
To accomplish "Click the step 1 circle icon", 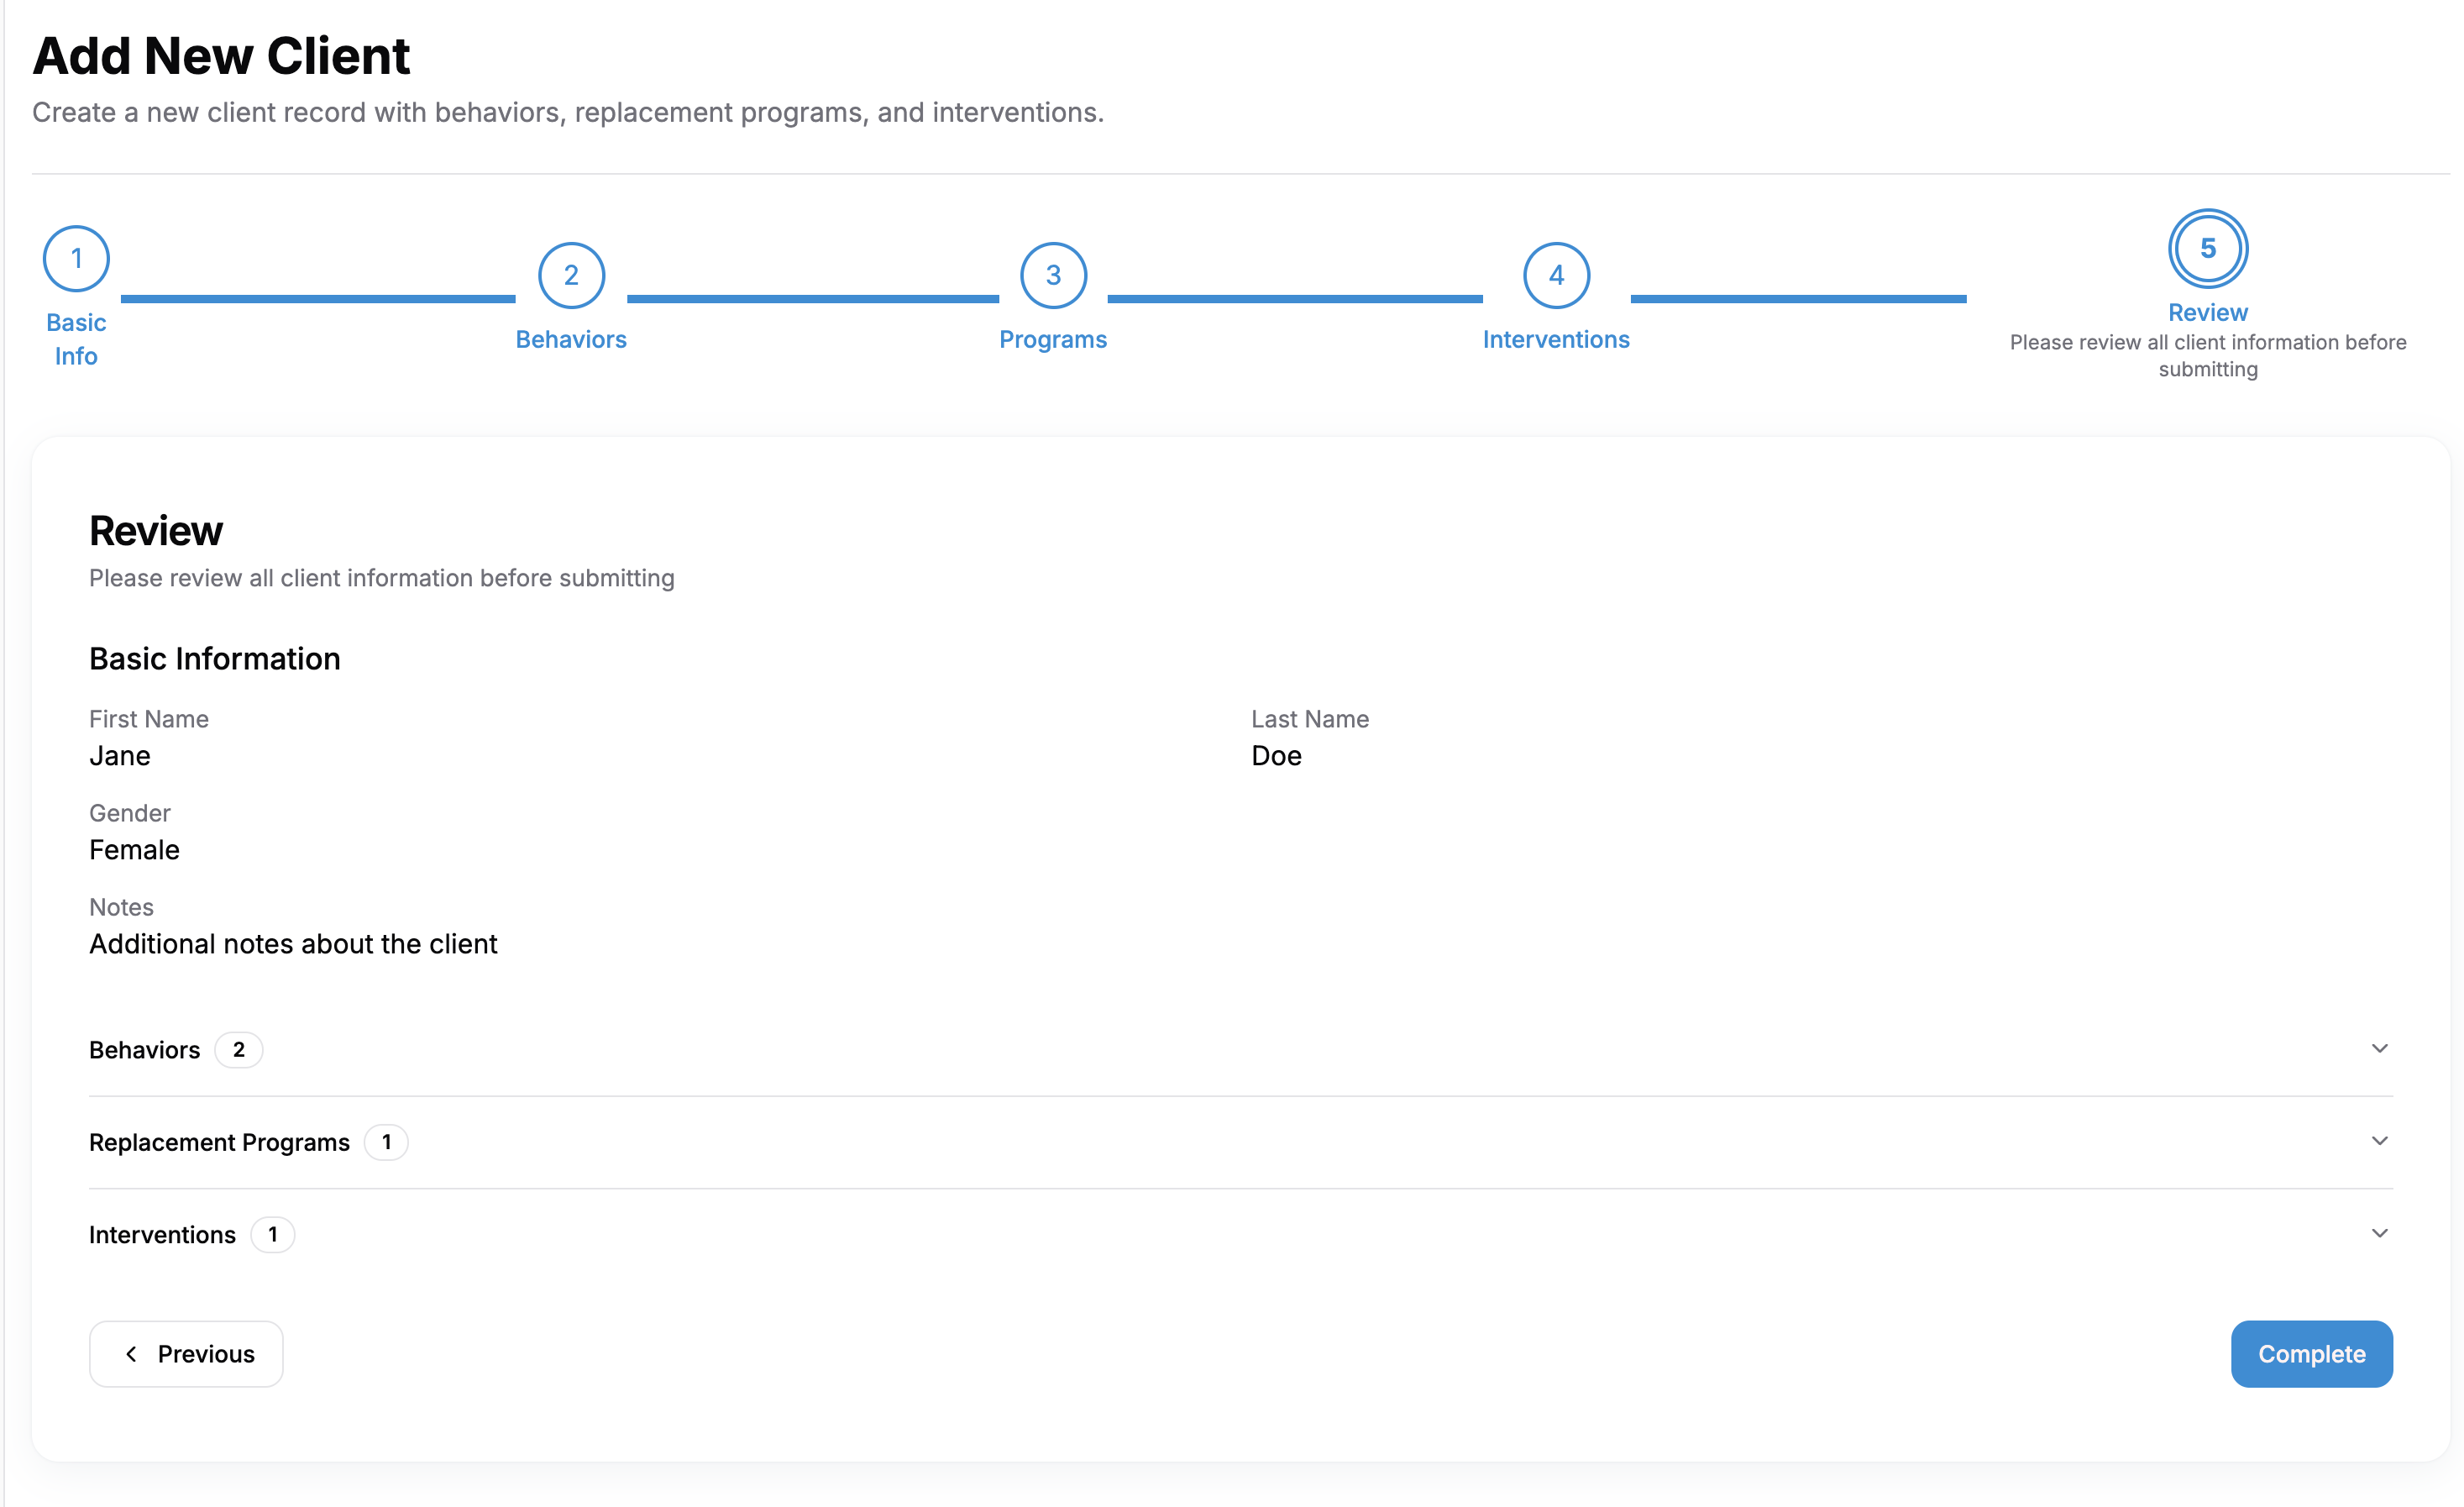I will (x=76, y=259).
